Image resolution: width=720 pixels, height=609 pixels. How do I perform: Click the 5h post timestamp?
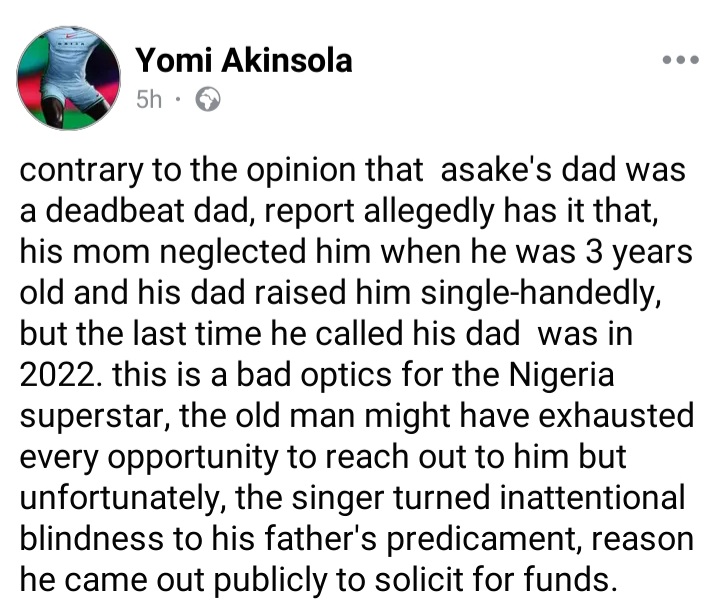(x=148, y=100)
